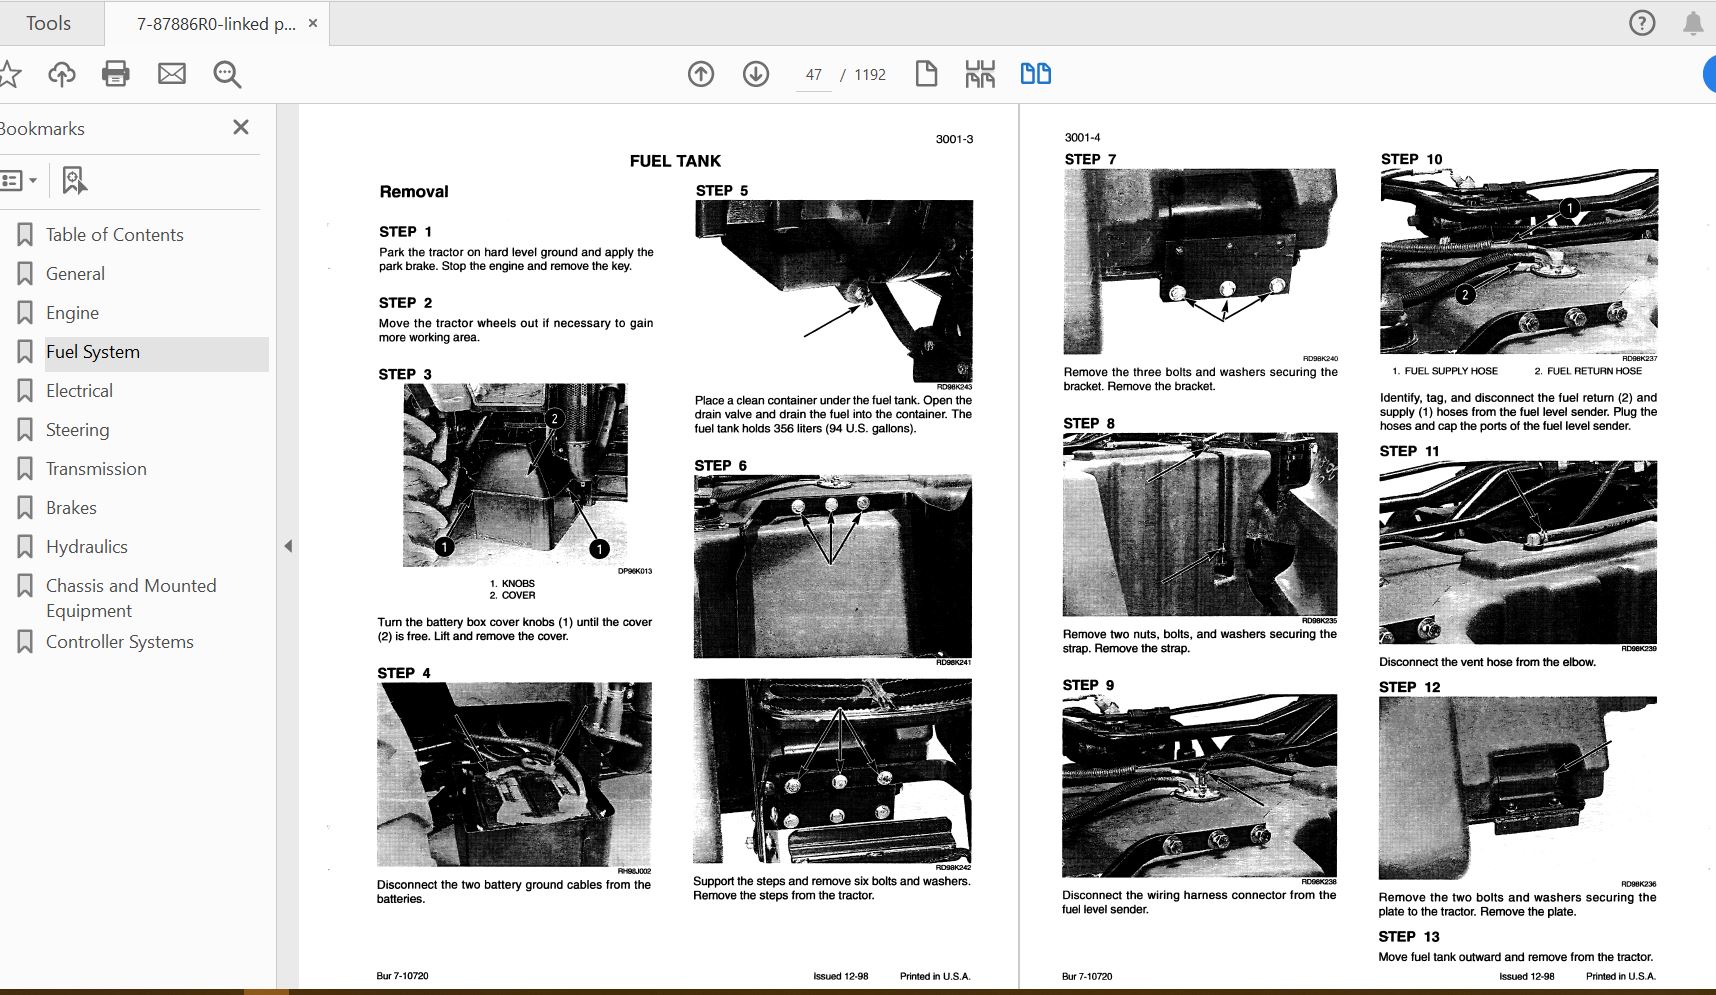The image size is (1716, 995).
Task: Email the document
Action: 171,73
